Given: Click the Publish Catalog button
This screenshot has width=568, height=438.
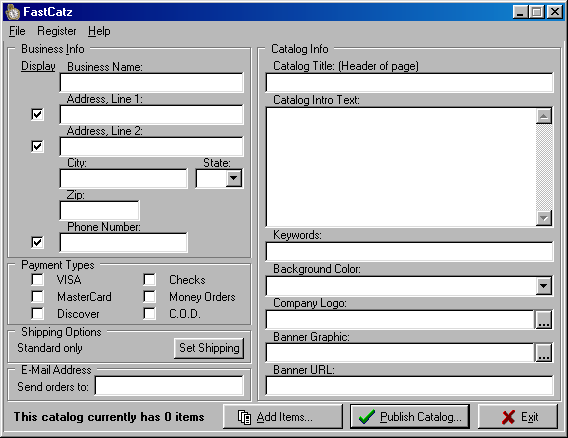Looking at the screenshot, I should [410, 417].
